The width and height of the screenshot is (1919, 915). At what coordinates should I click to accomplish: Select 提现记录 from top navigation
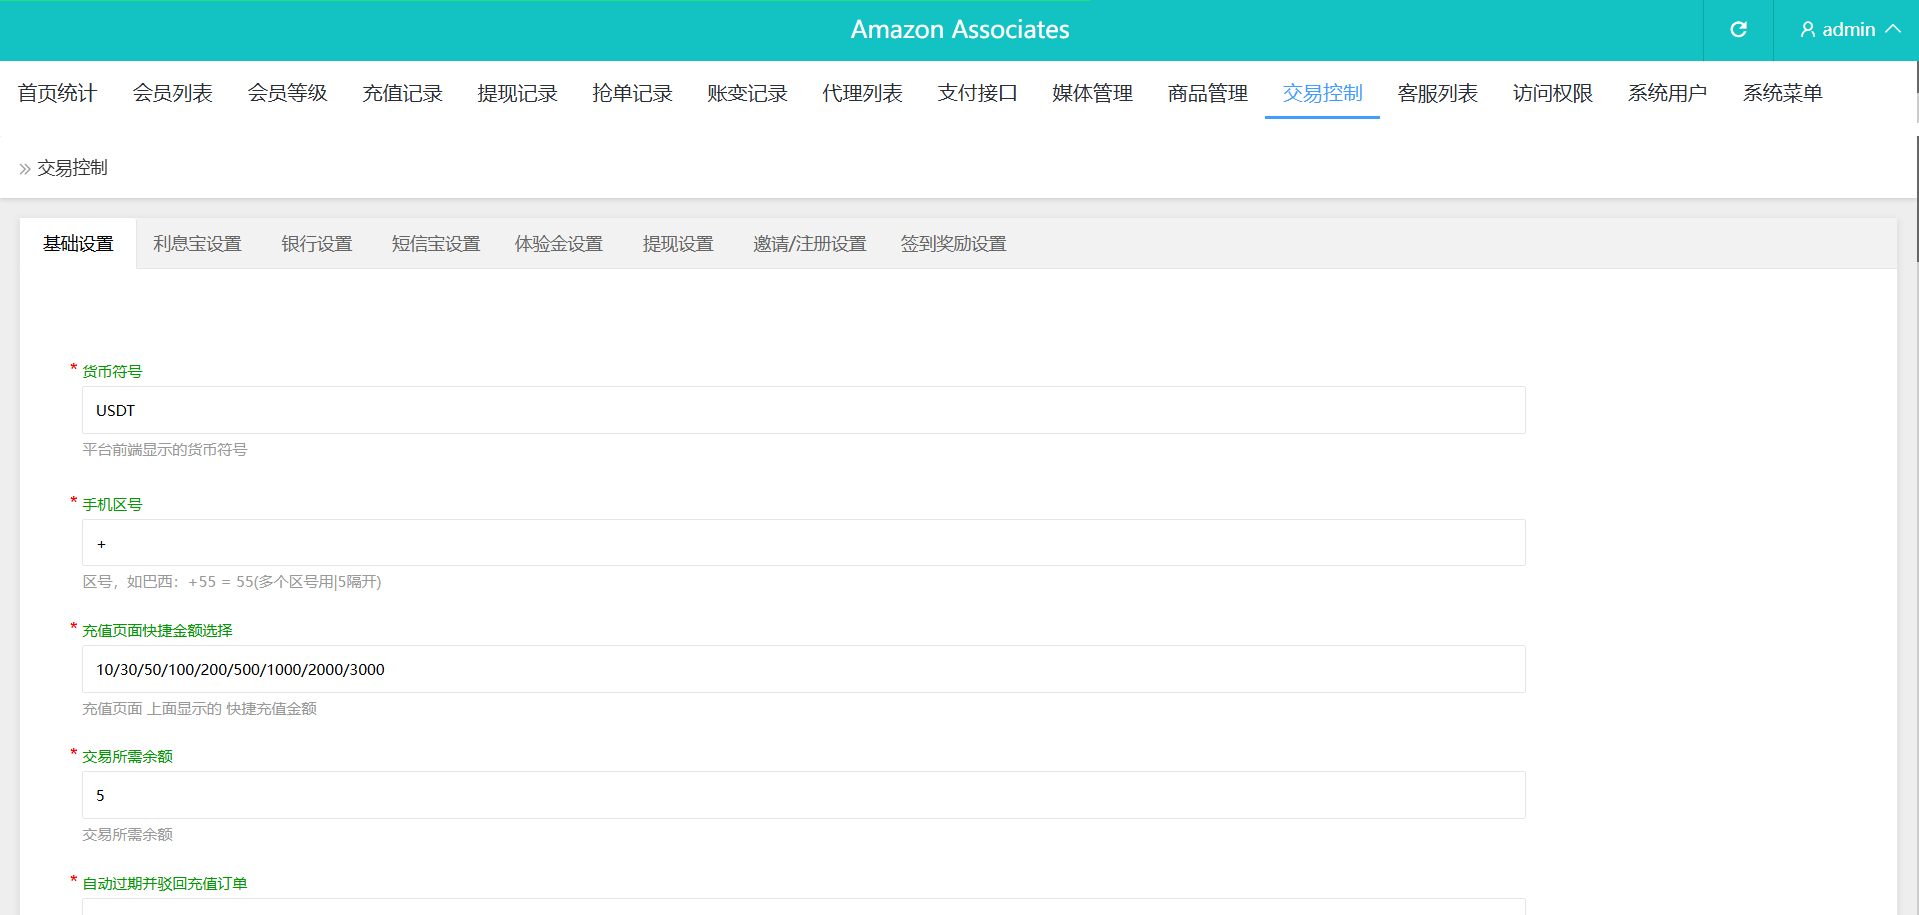(517, 93)
